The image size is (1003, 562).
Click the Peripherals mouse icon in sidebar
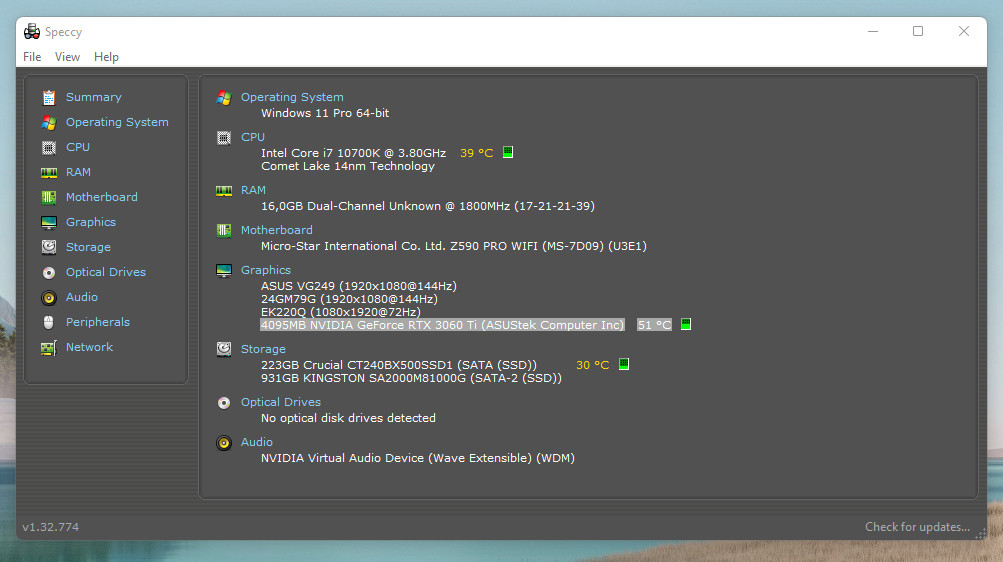pos(48,322)
